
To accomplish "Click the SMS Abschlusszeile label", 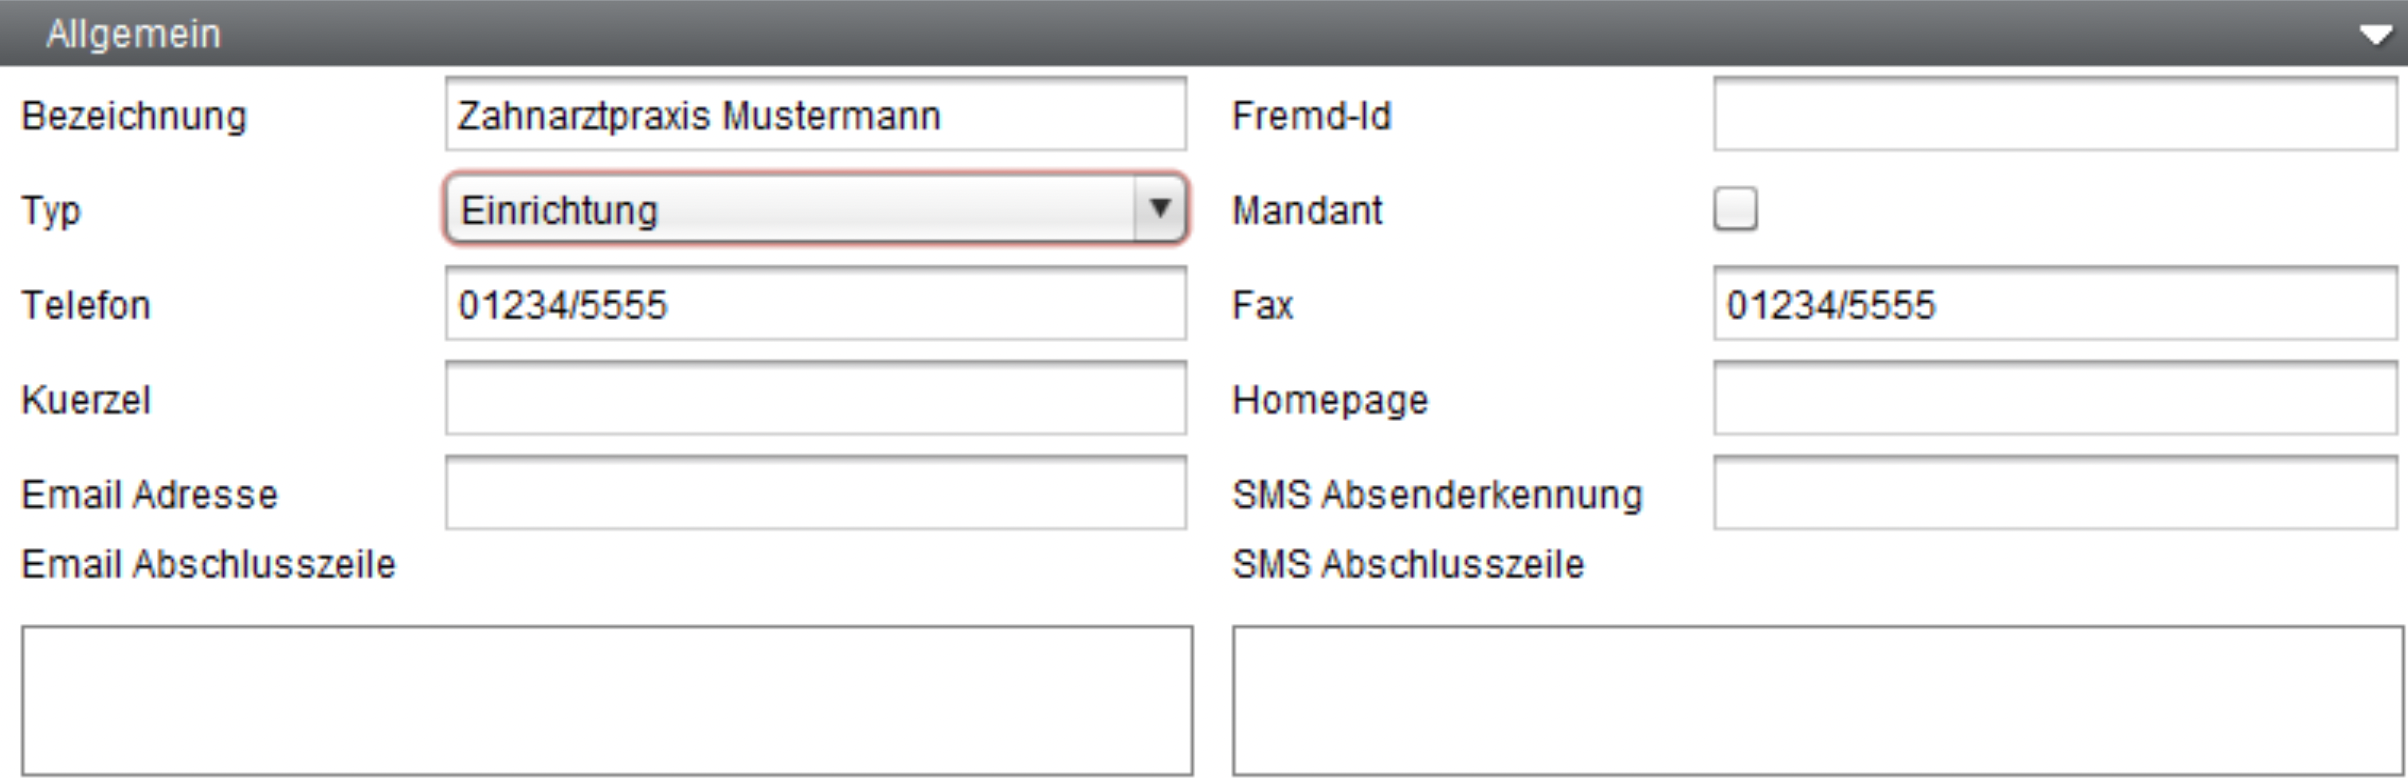I will click(1408, 565).
